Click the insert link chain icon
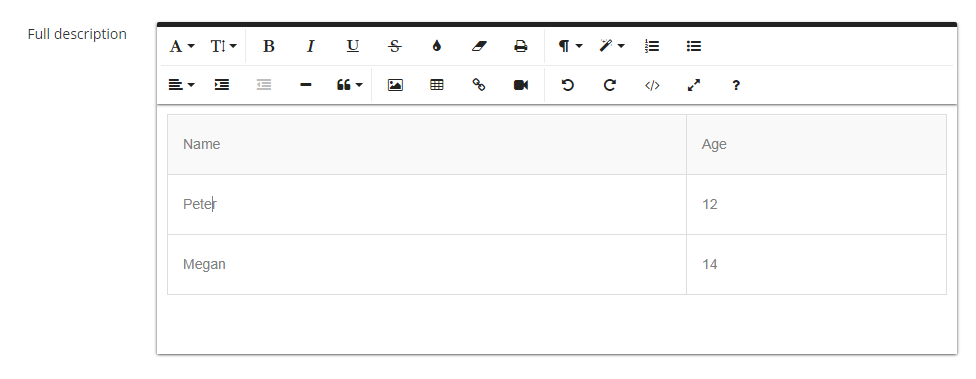Image resolution: width=976 pixels, height=379 pixels. [479, 85]
